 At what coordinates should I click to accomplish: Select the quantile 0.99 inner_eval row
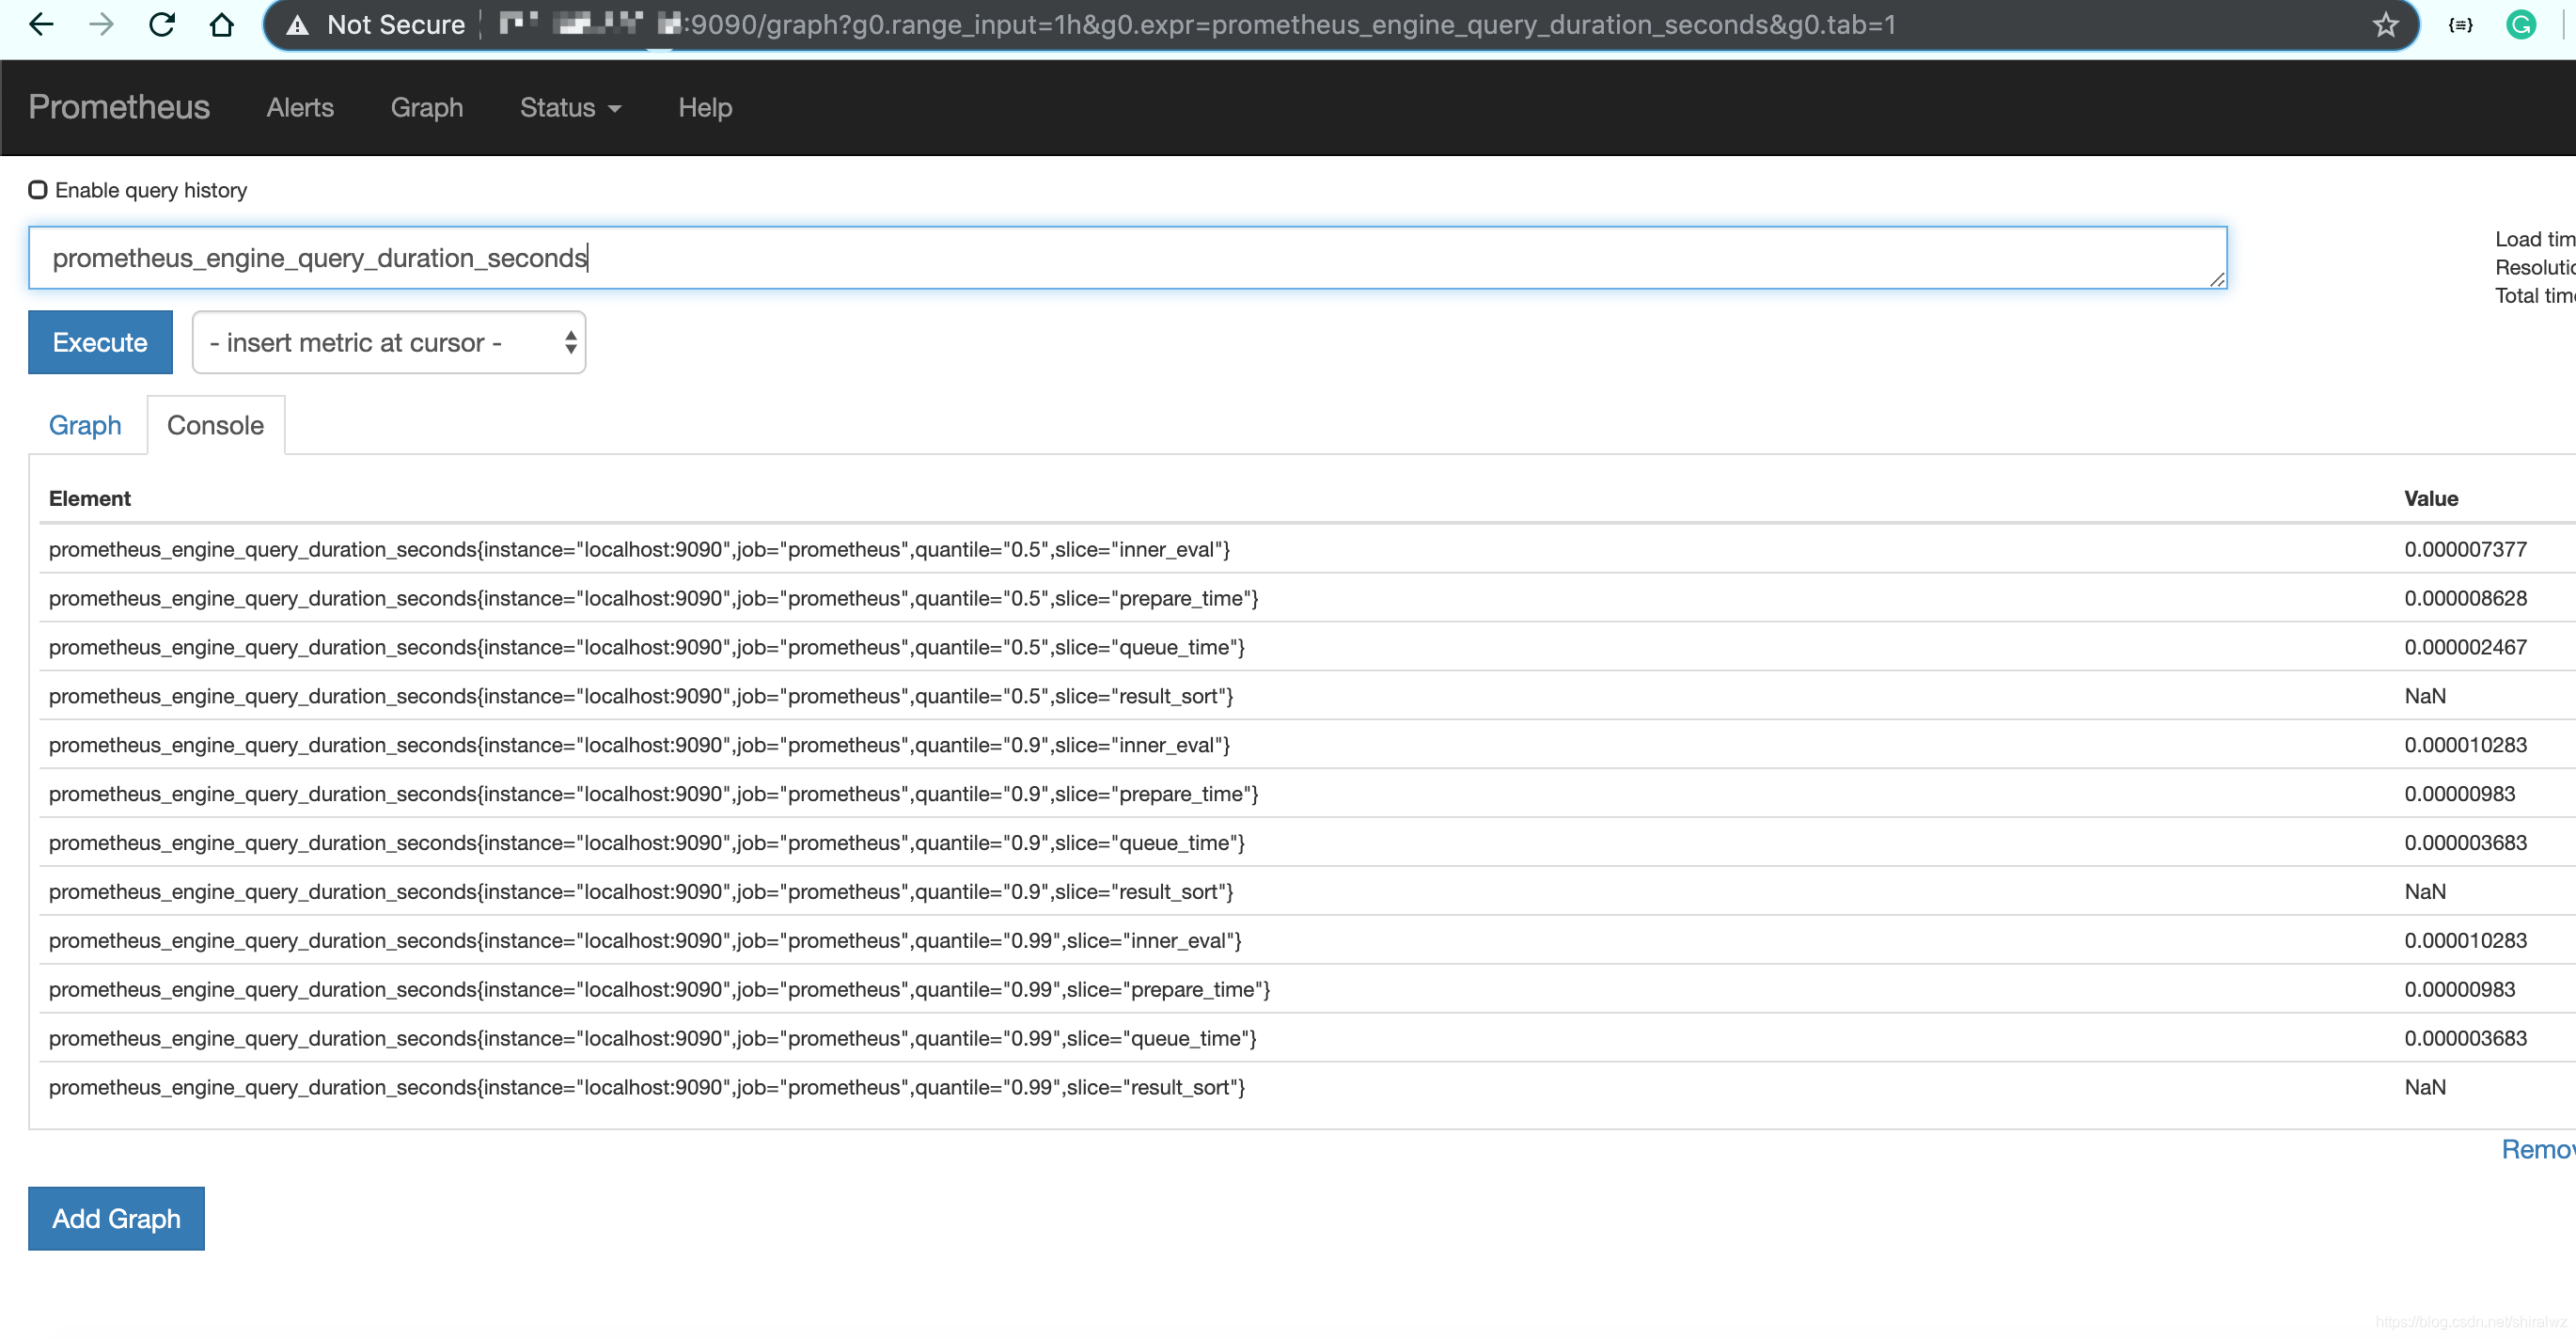[x=1308, y=941]
